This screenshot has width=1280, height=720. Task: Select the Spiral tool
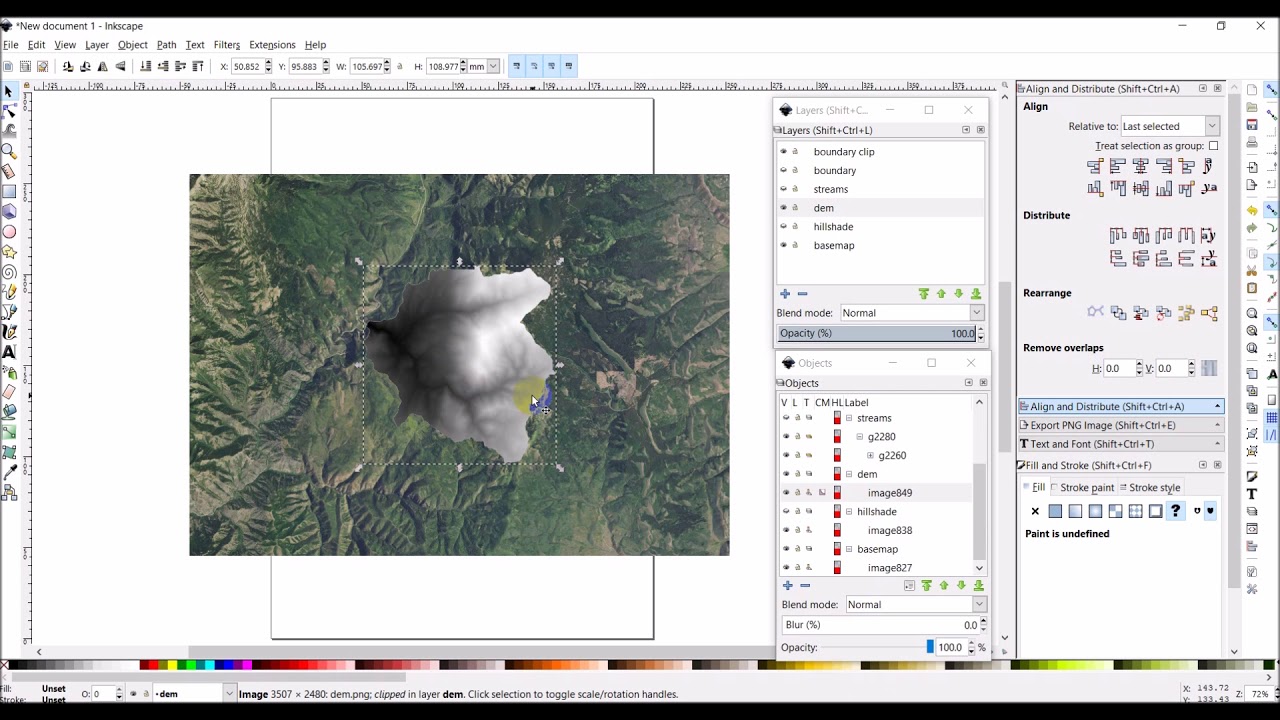pyautogui.click(x=9, y=271)
